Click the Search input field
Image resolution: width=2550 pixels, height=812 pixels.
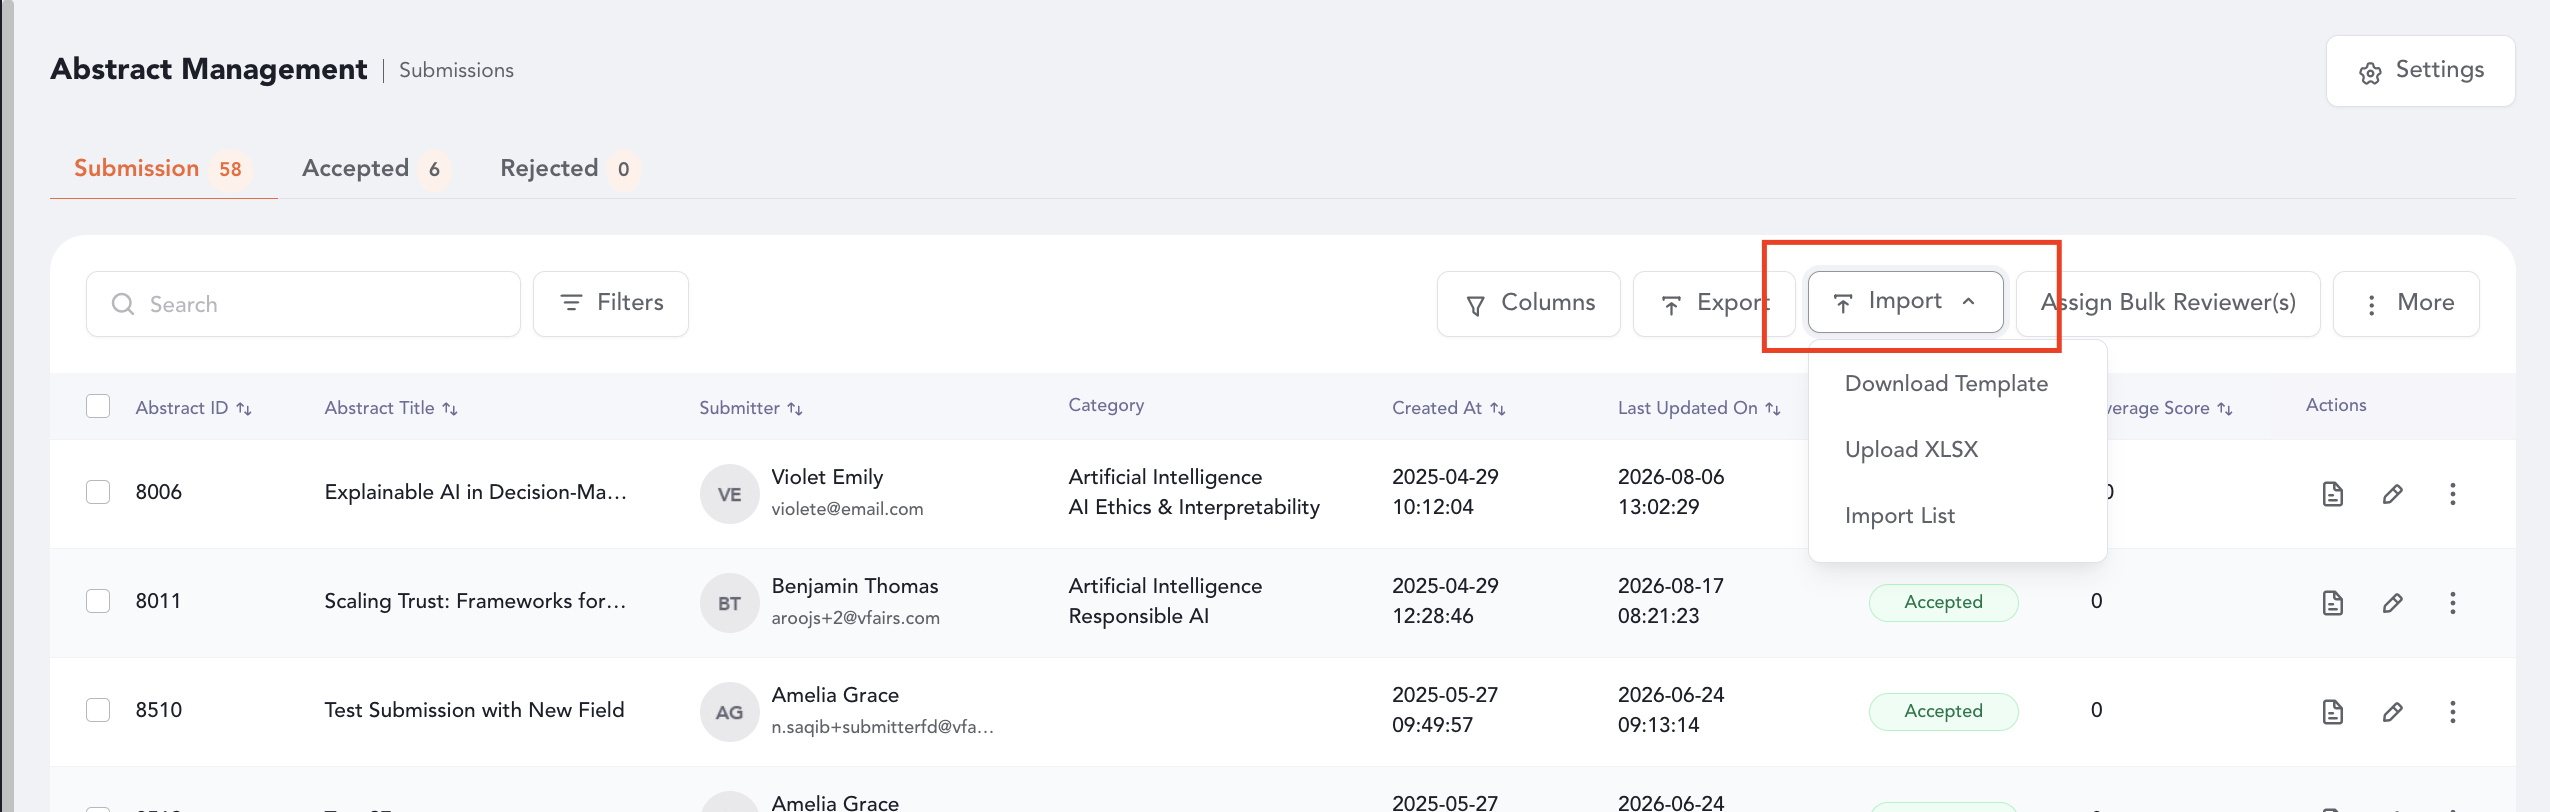click(303, 304)
